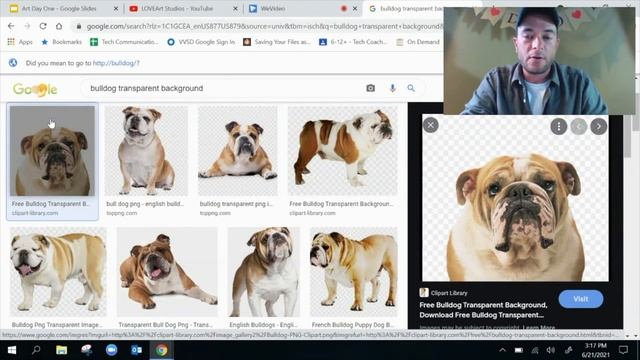The height and width of the screenshot is (360, 640).
Task: Open taskbar search magnifier
Action: click(x=36, y=350)
